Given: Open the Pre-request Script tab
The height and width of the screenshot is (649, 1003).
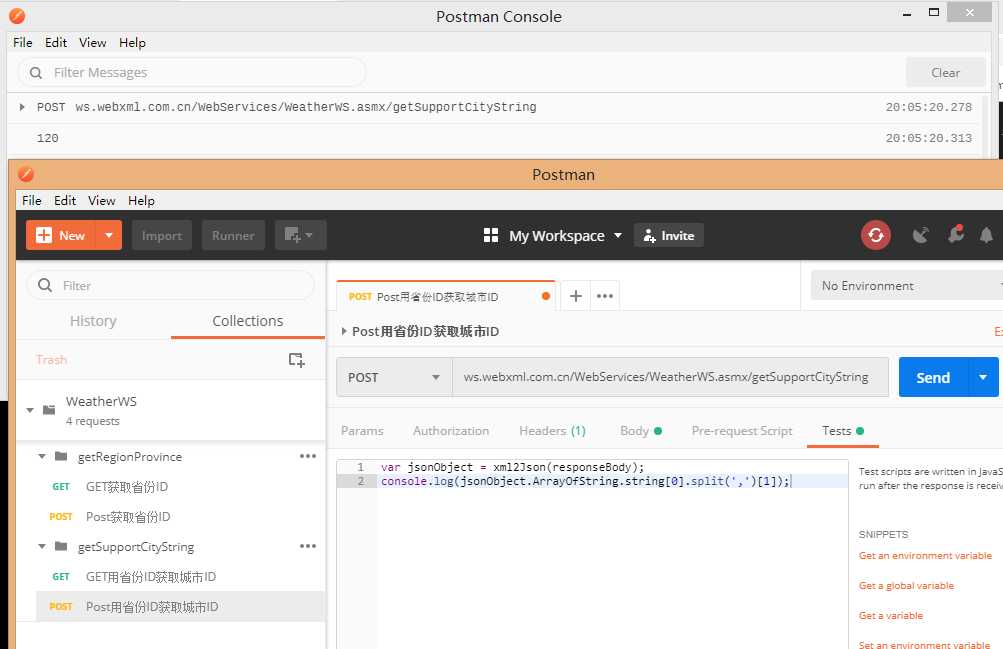Looking at the screenshot, I should point(742,430).
